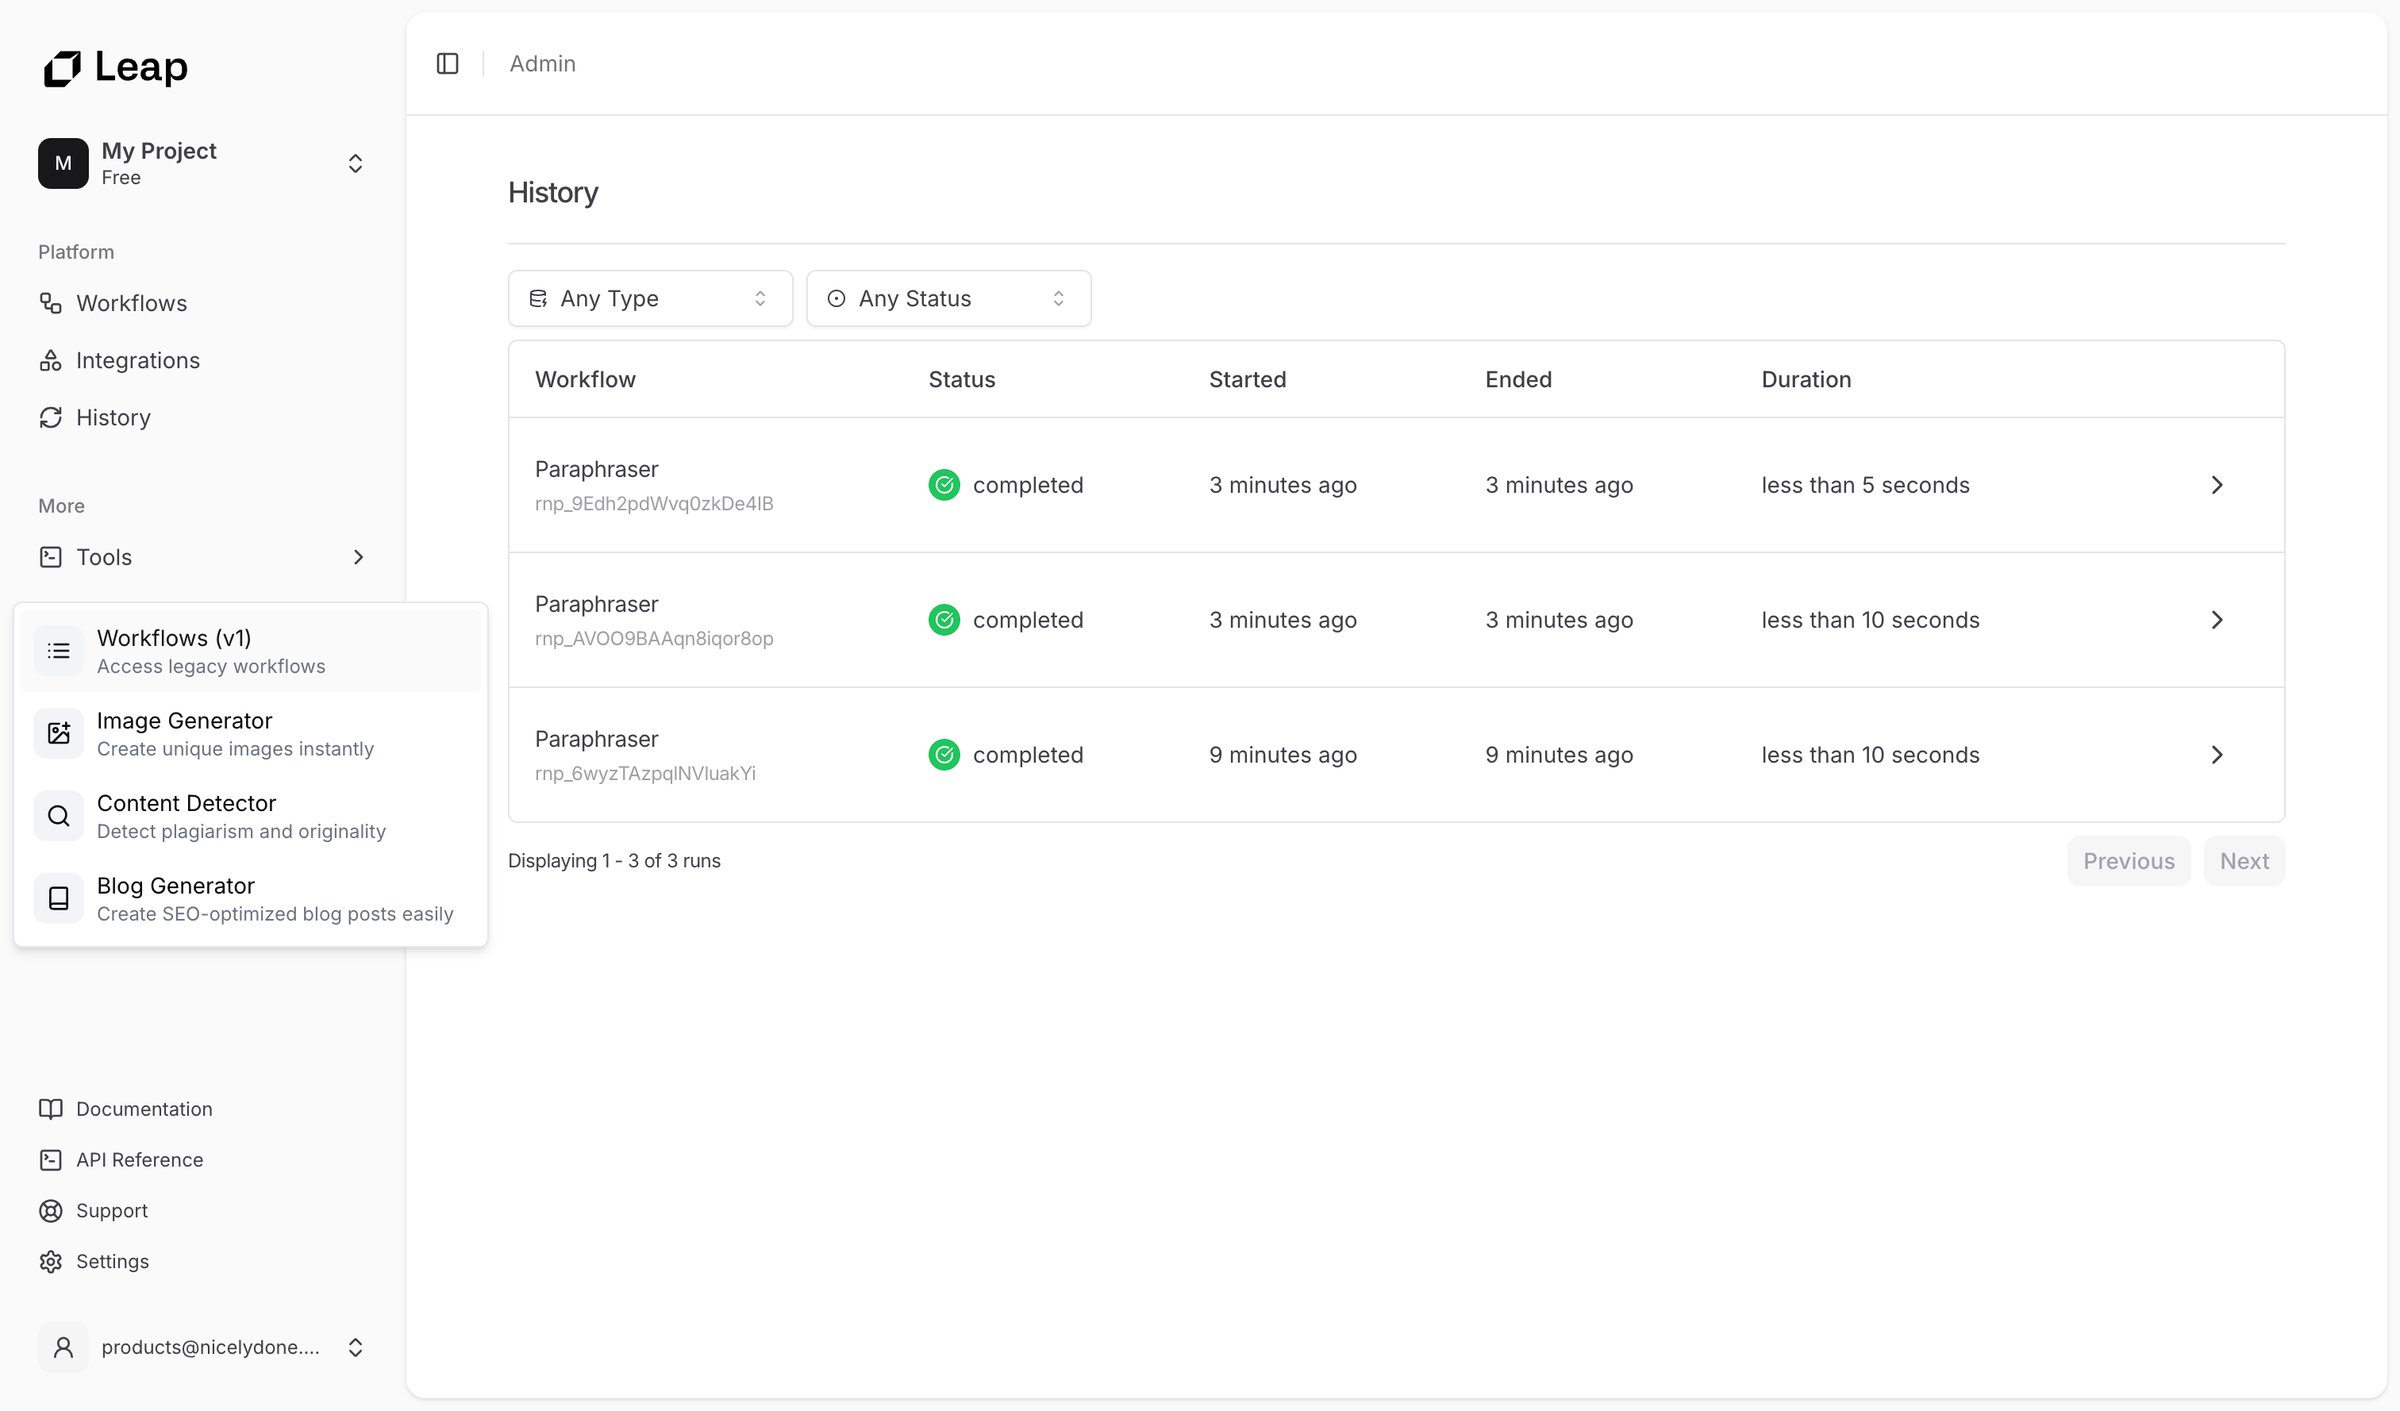Click the Documentation book icon
Screen dimensions: 2400x1411
point(51,1109)
